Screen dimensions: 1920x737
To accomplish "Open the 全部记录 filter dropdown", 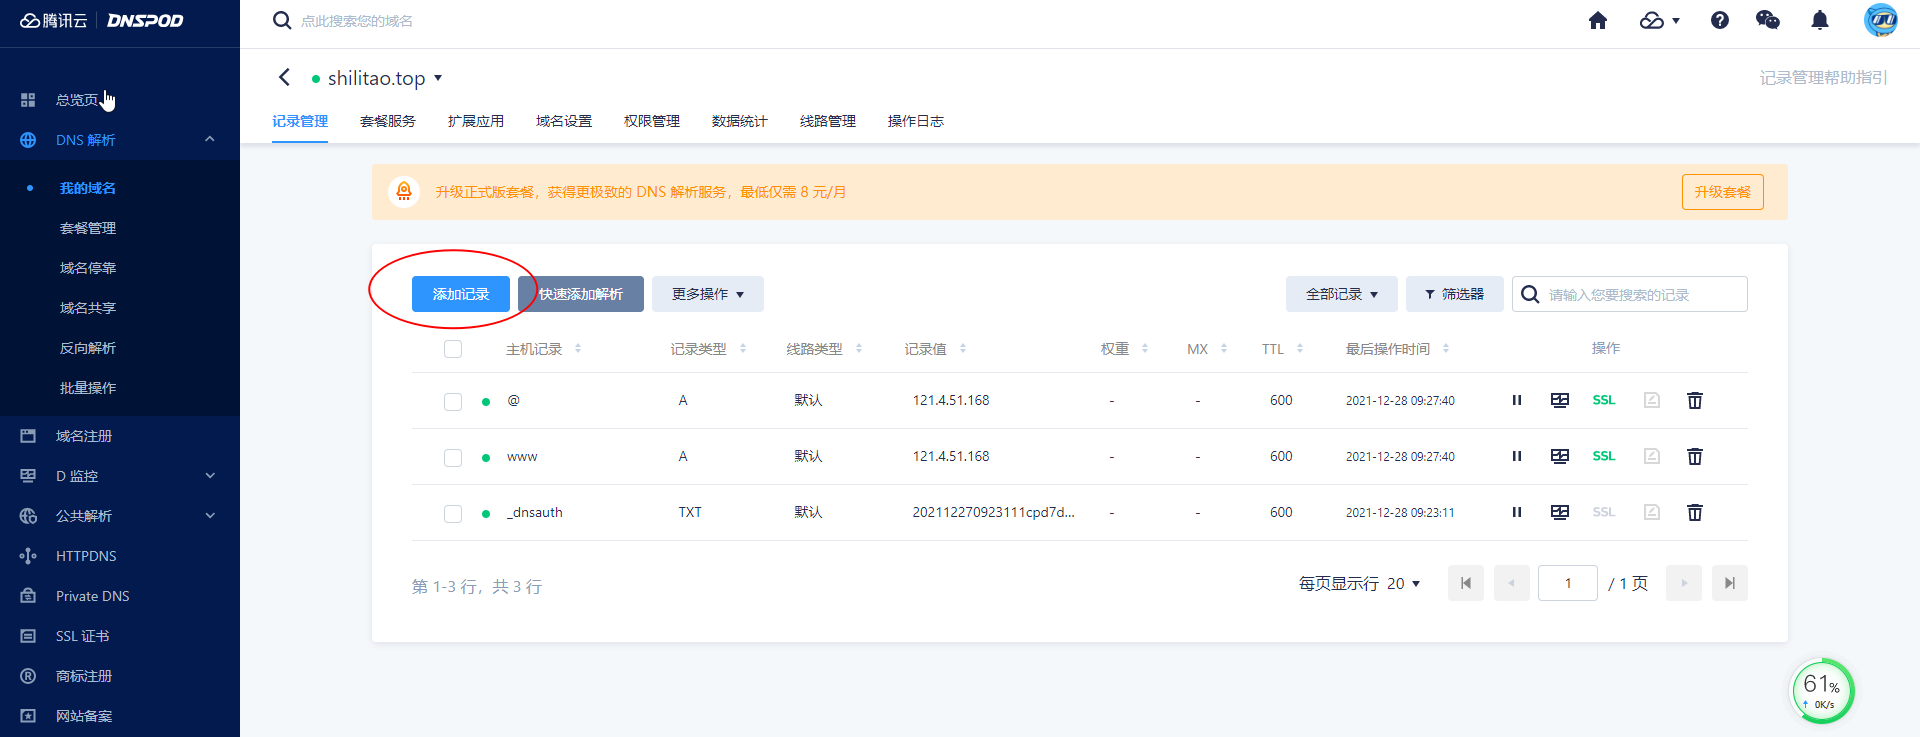I will [x=1341, y=294].
